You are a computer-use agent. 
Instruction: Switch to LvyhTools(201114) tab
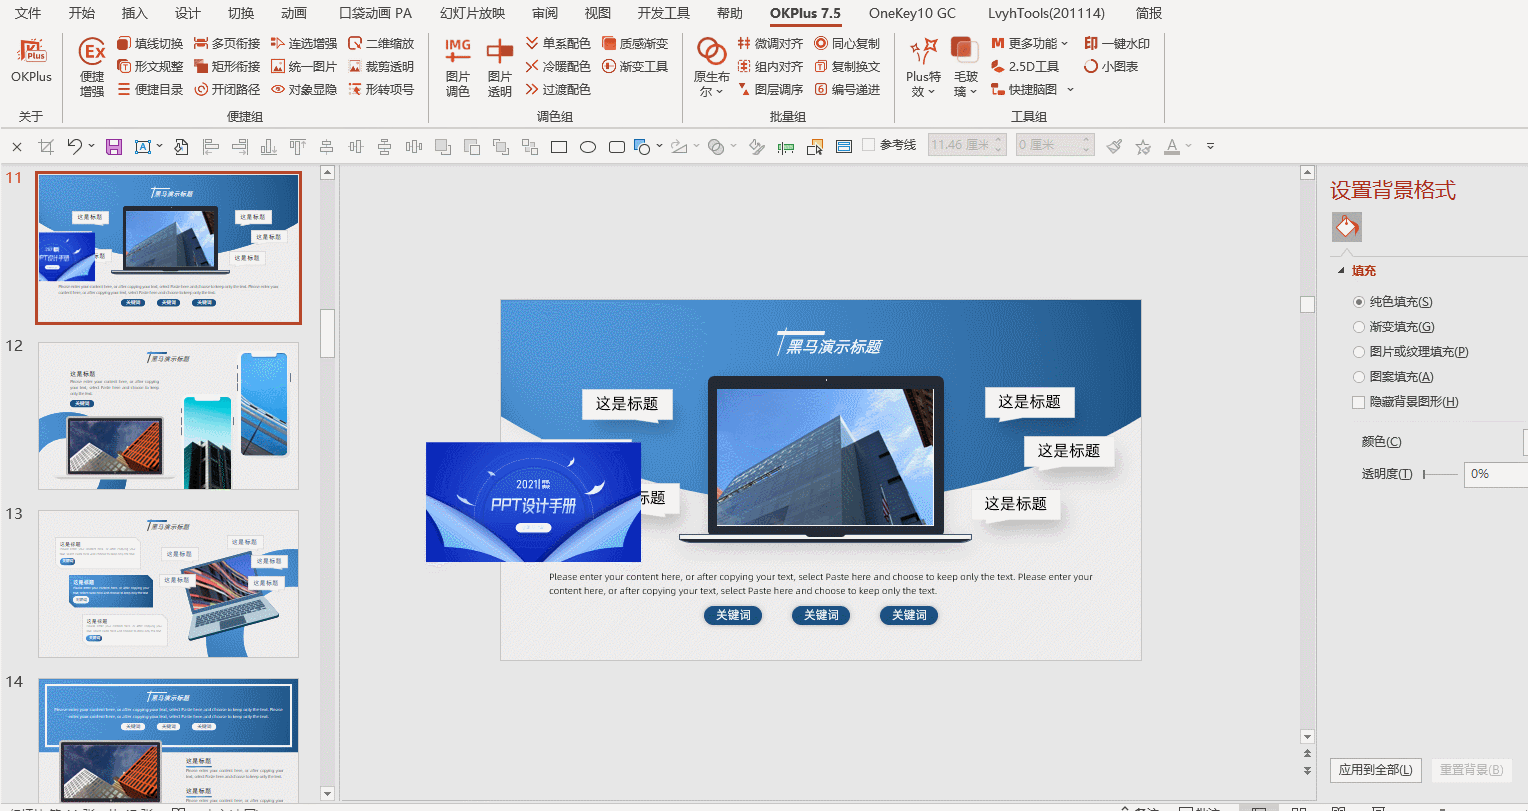[x=1047, y=14]
